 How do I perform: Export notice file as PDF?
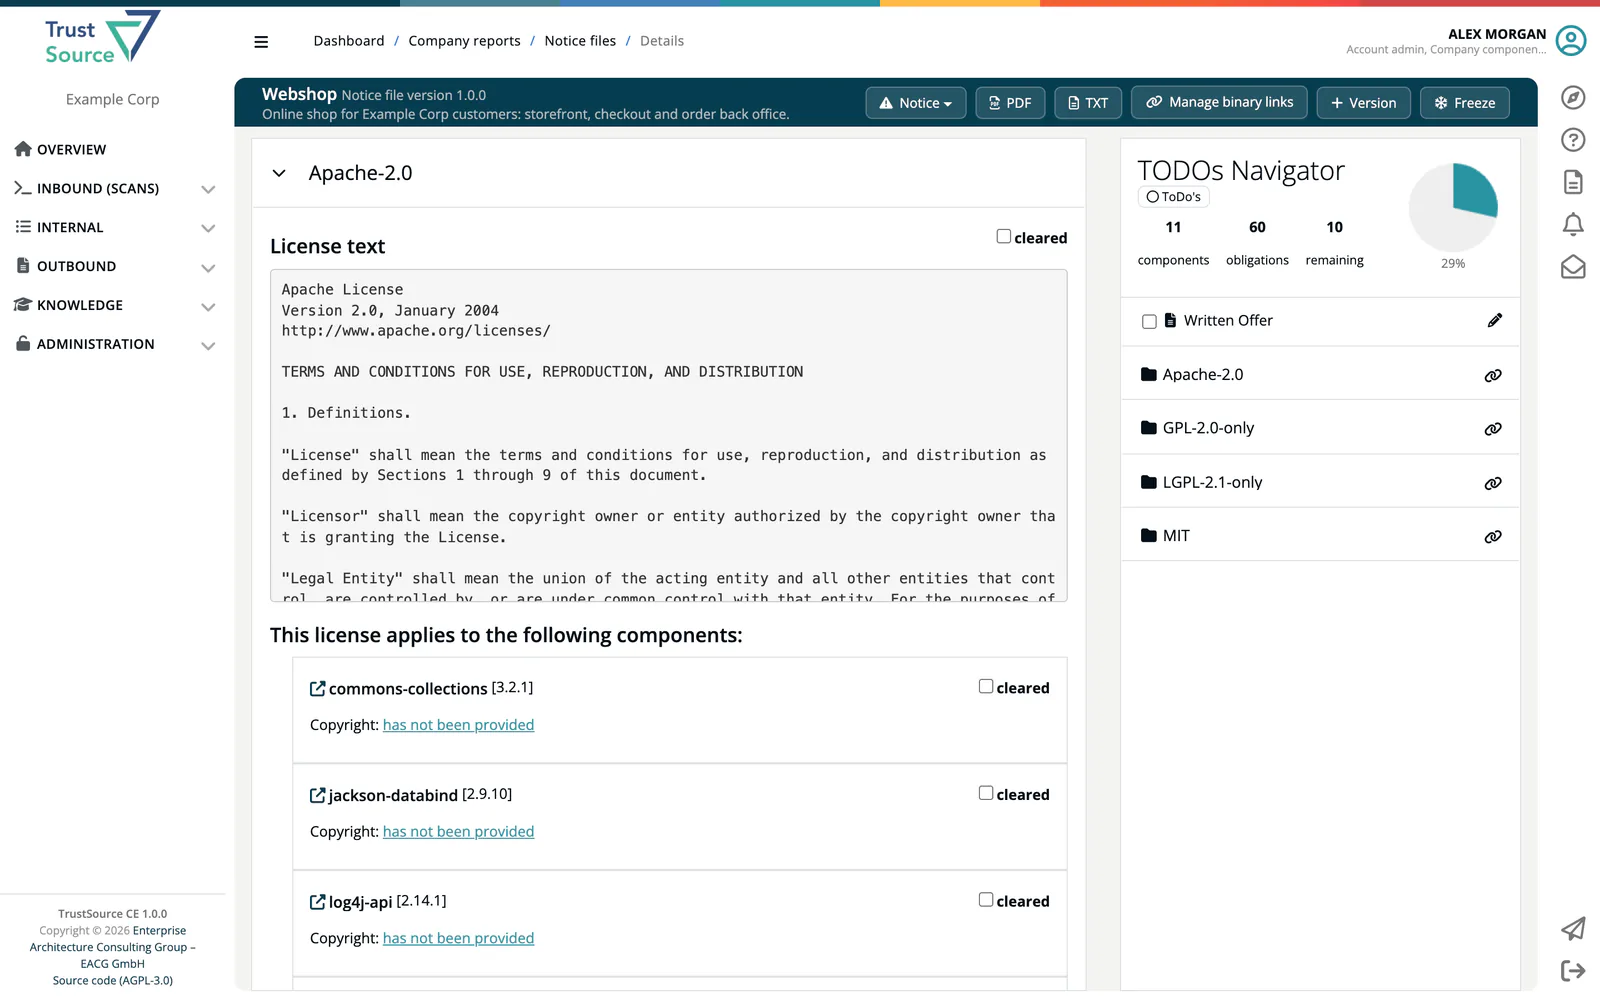pos(1010,103)
